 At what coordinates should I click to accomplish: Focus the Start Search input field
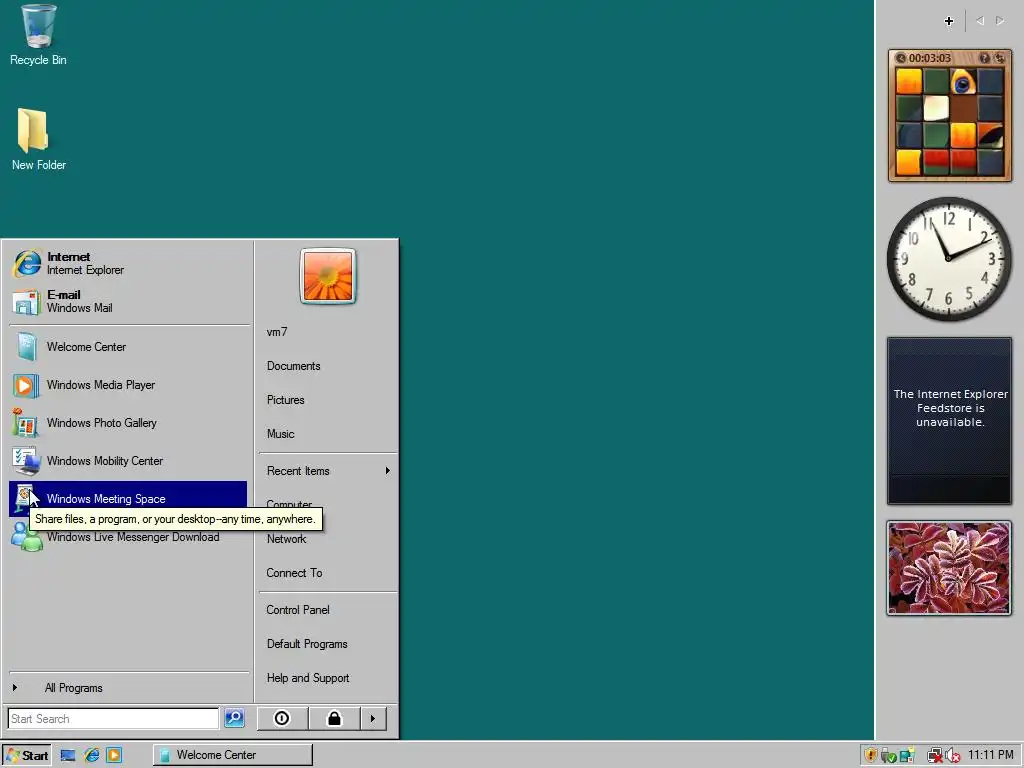113,718
